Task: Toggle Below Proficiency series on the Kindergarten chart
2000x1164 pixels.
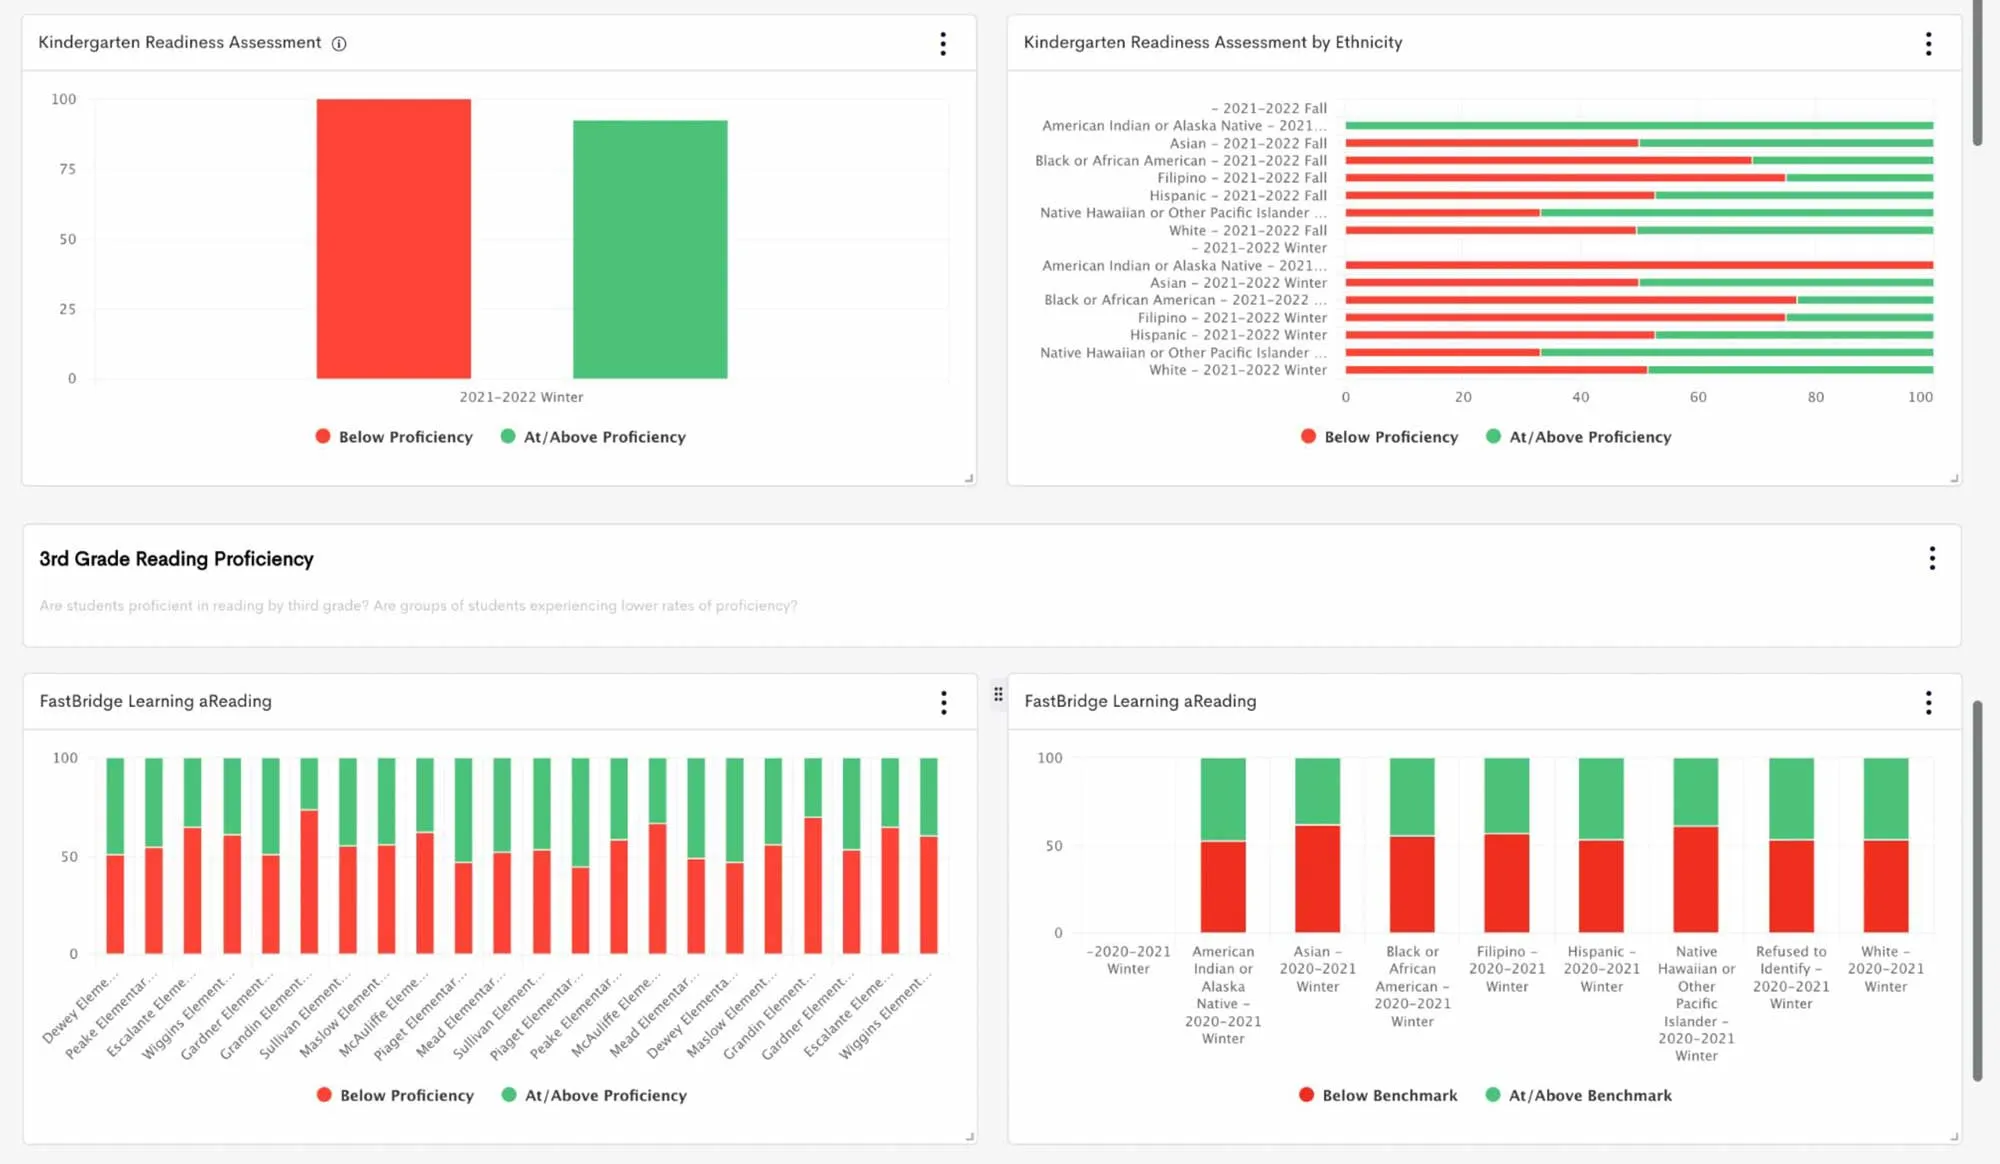Action: point(394,436)
